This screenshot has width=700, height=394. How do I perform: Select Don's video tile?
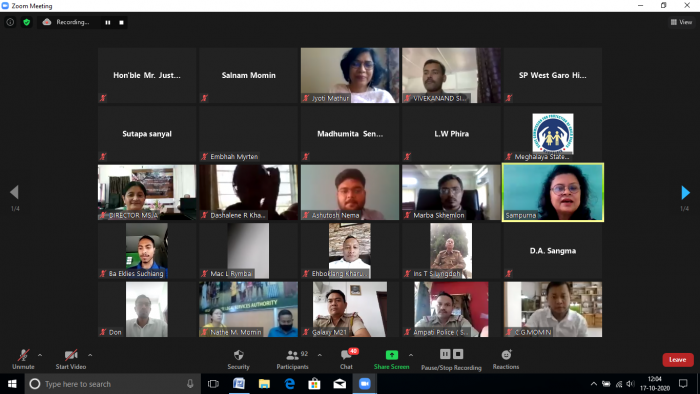point(147,309)
